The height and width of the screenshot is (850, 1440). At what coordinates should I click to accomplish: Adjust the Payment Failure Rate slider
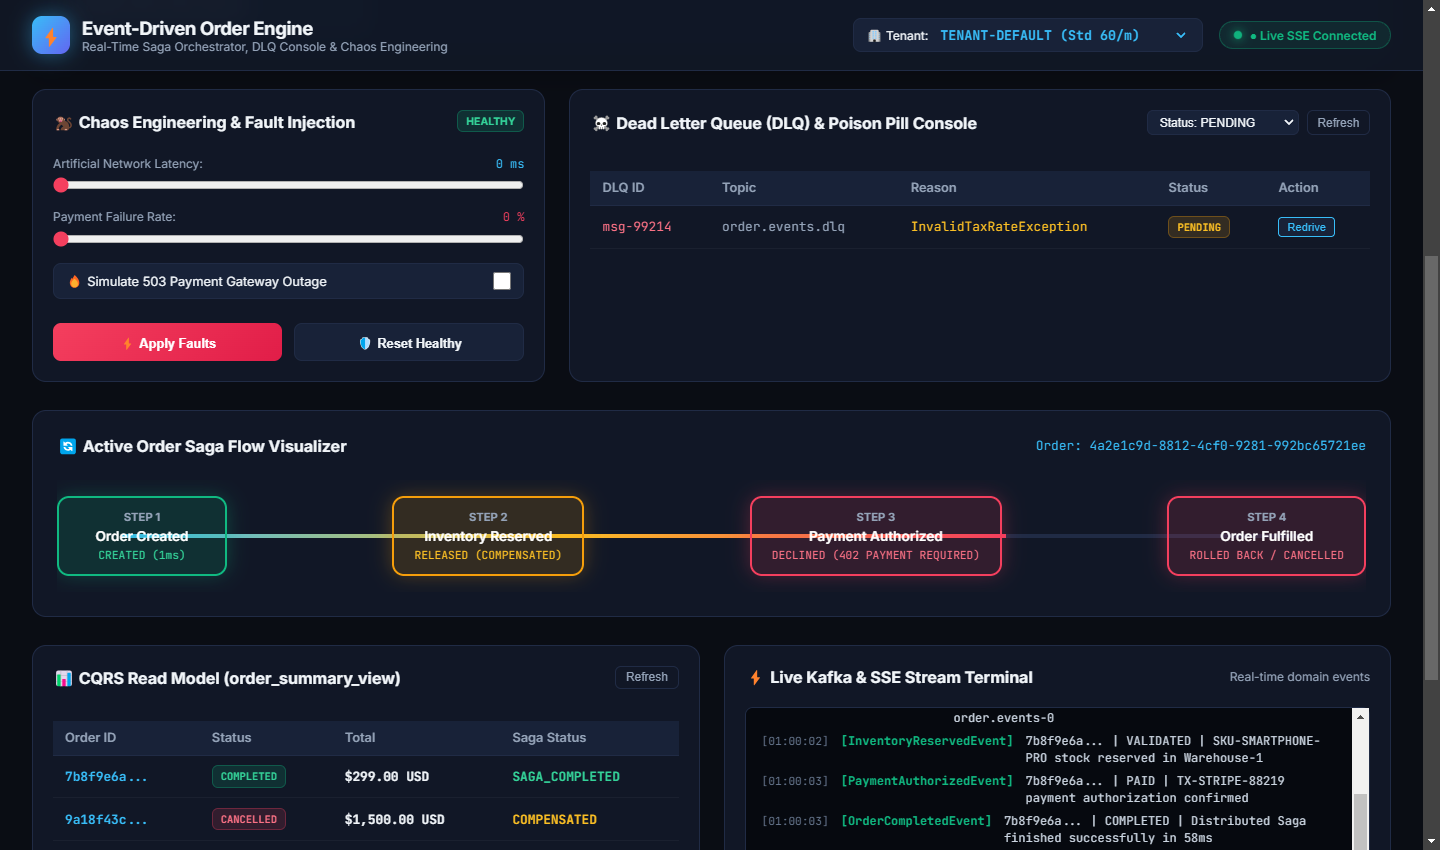288,239
